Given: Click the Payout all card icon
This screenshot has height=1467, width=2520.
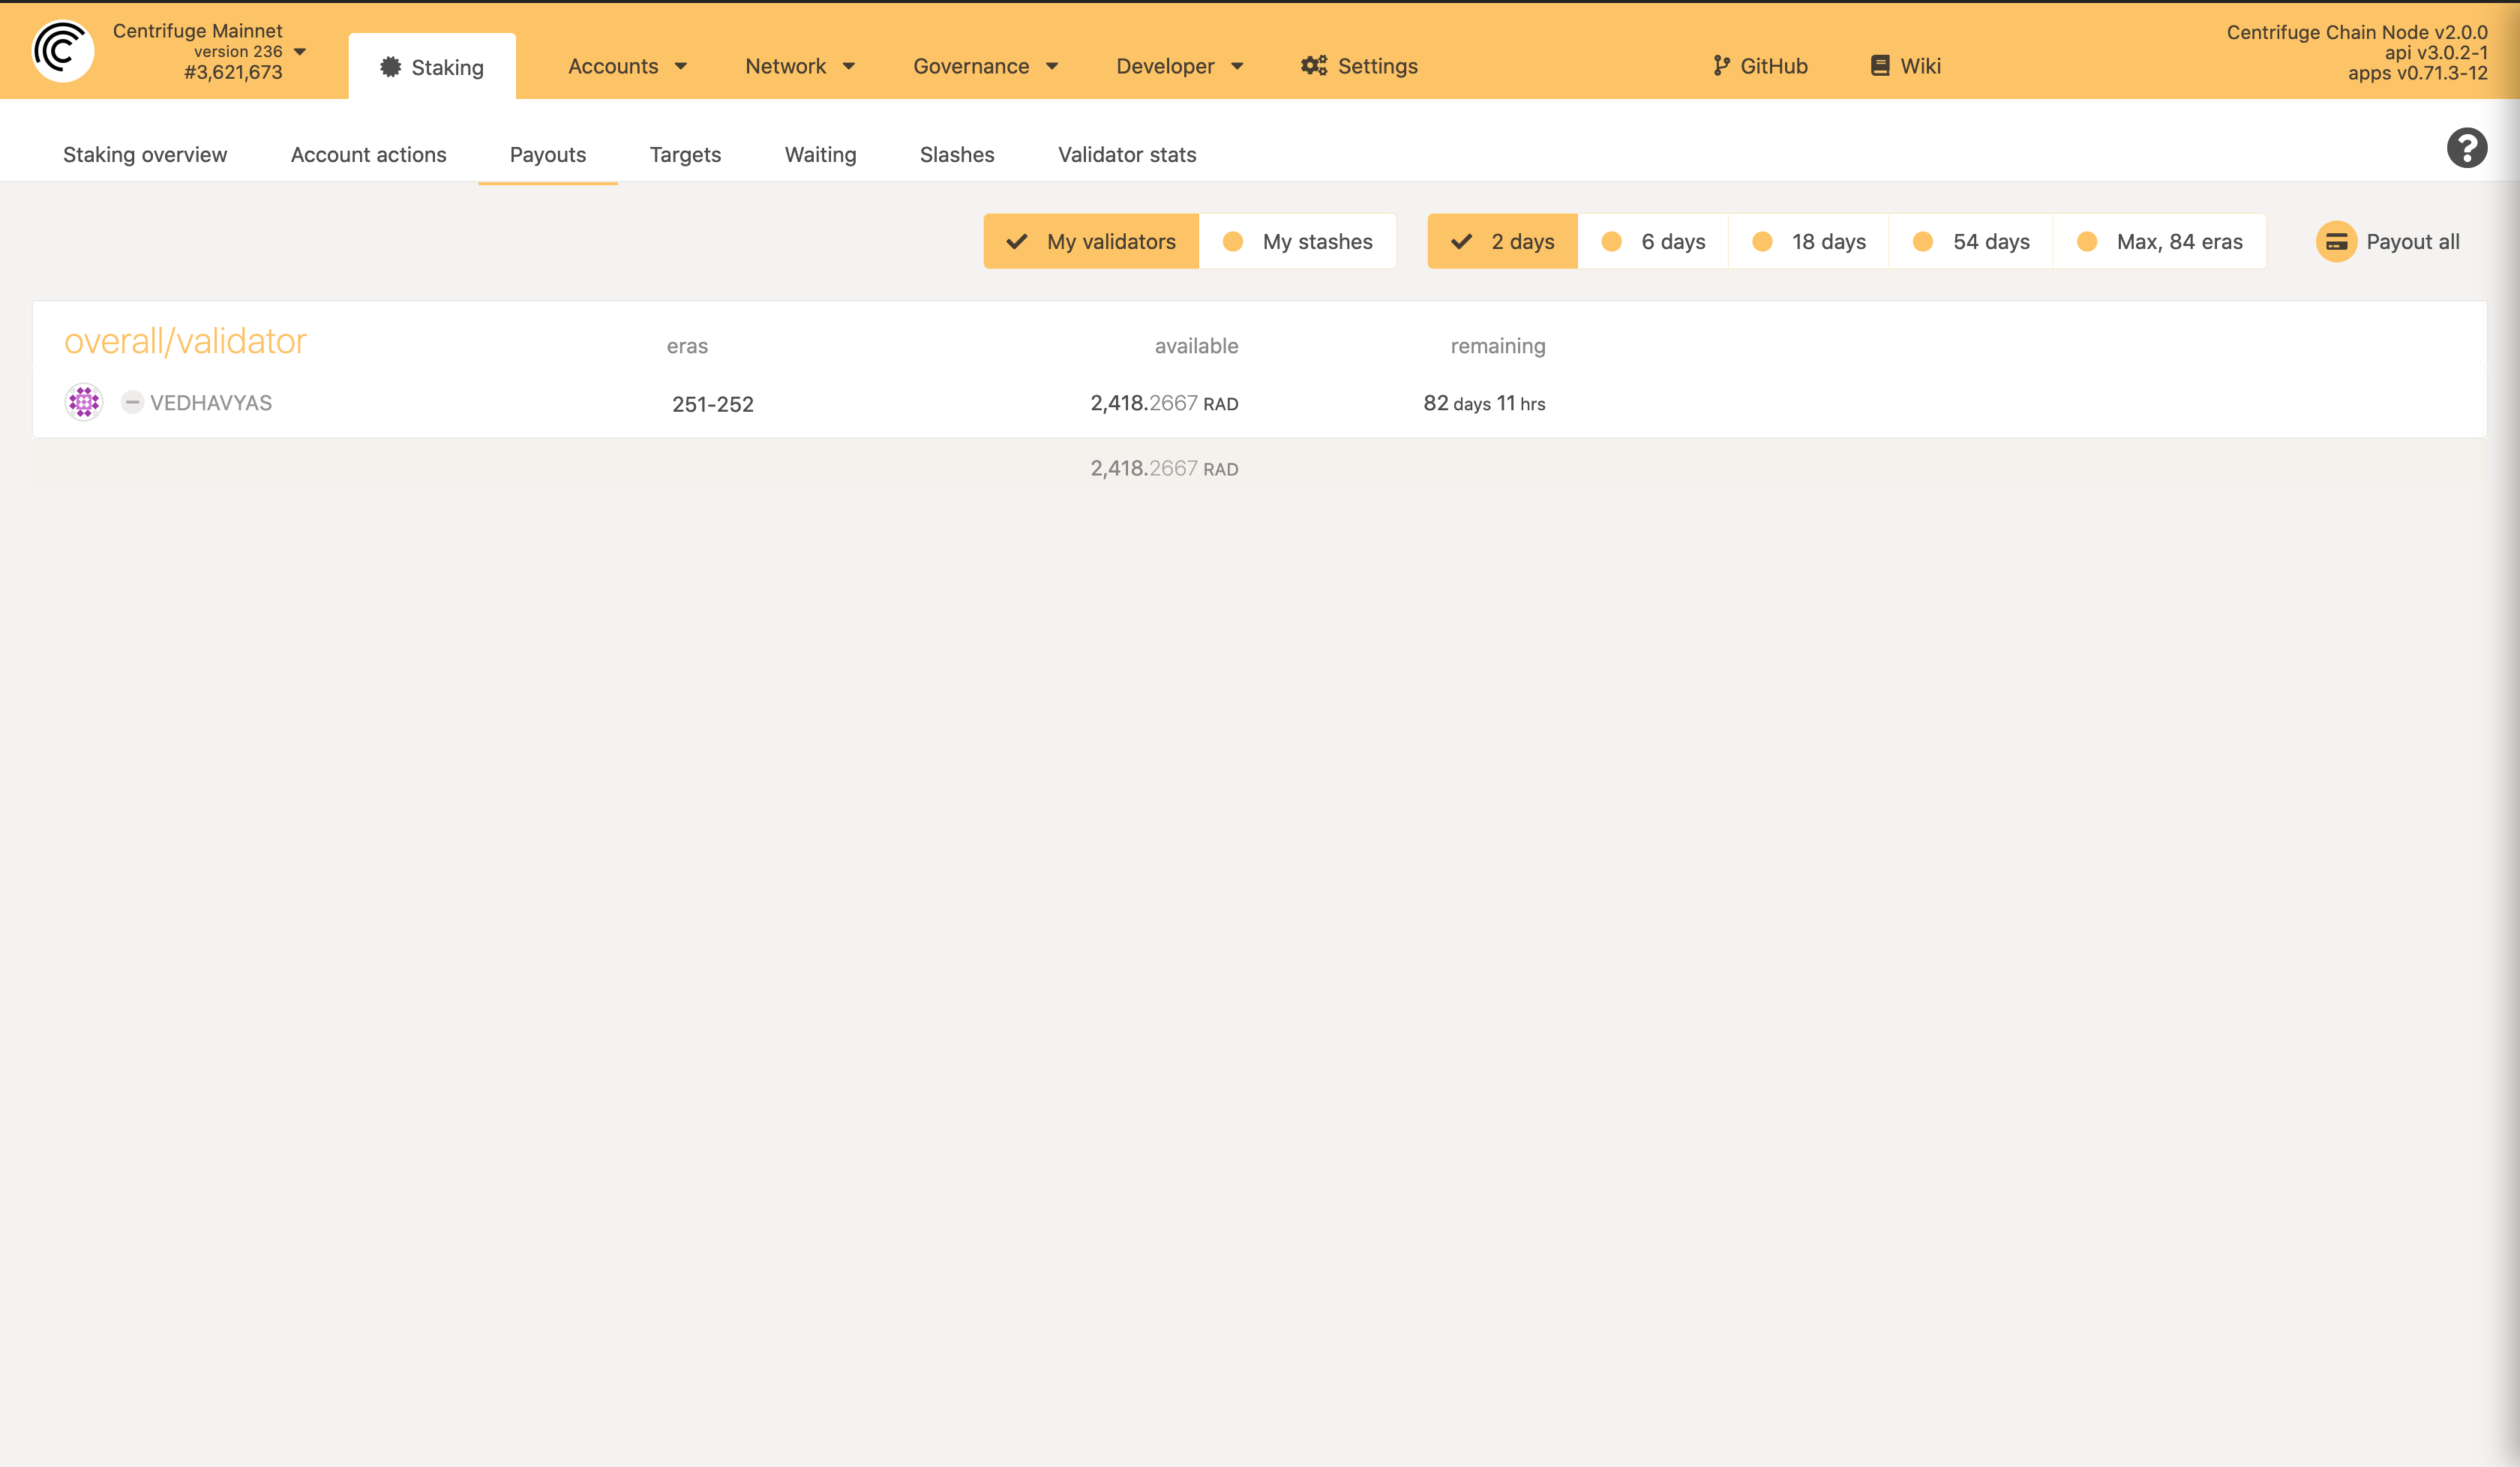Looking at the screenshot, I should (x=2336, y=242).
